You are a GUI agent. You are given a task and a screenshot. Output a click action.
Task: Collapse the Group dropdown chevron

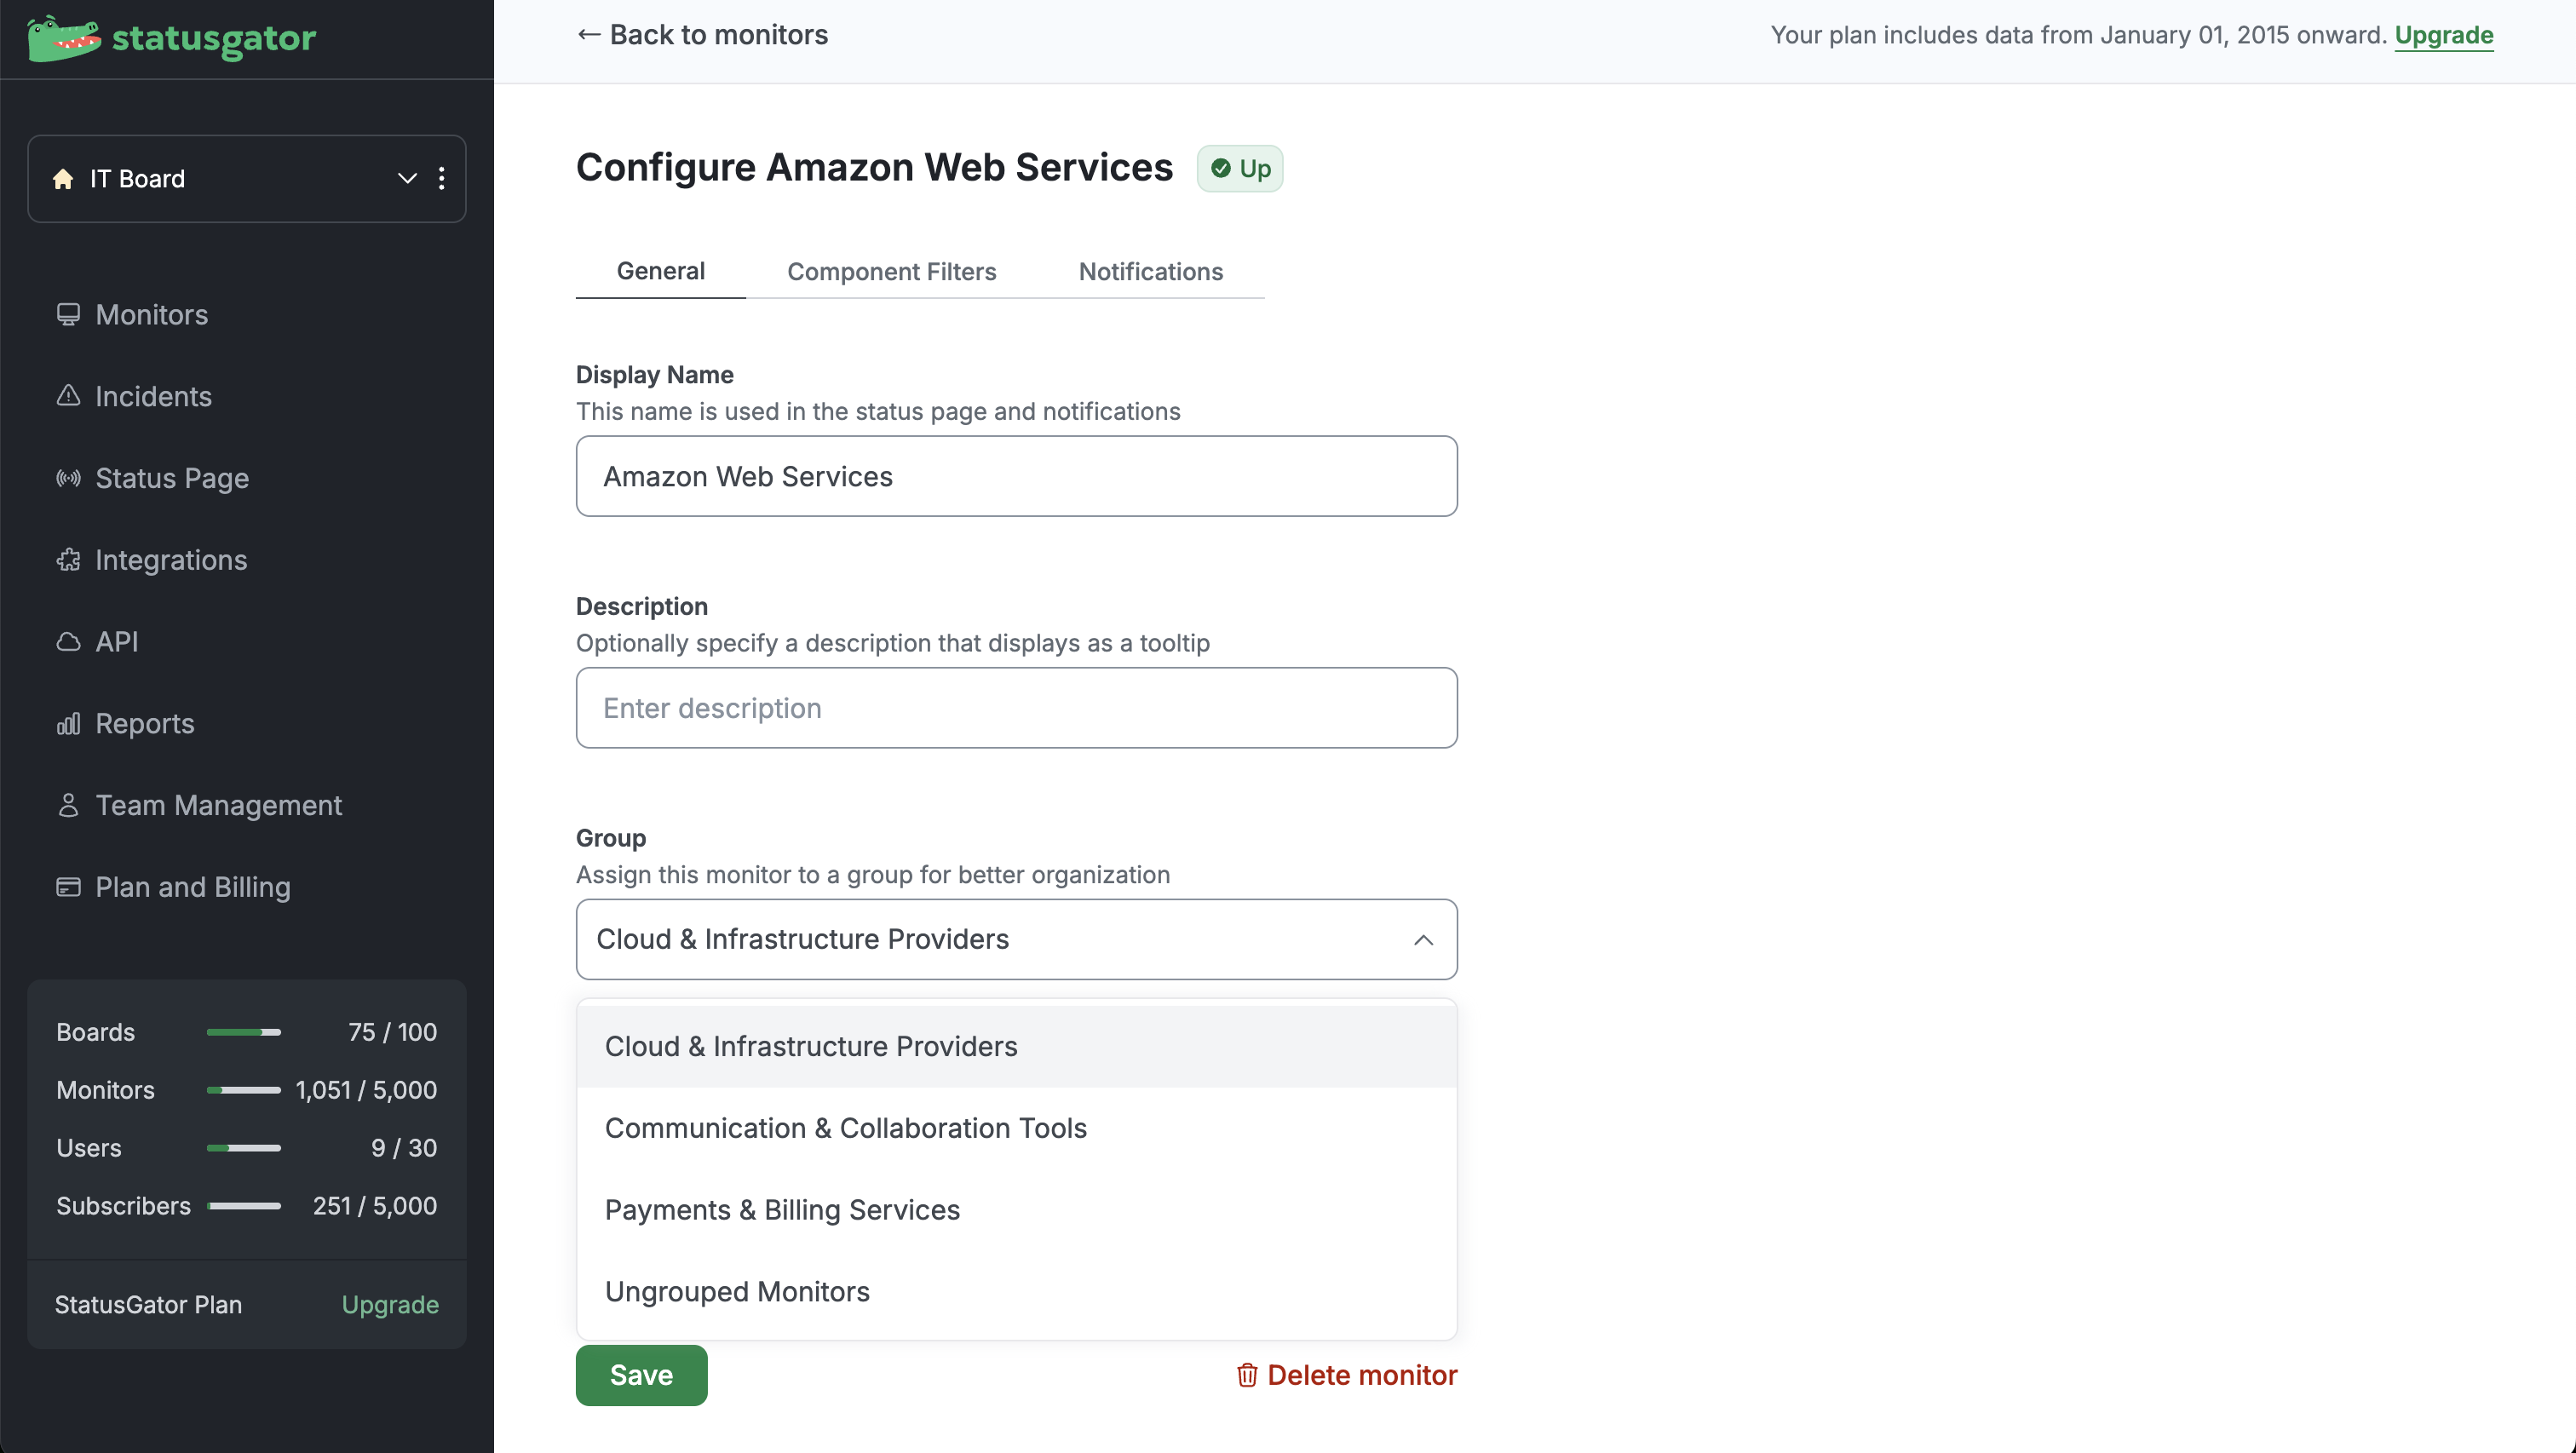click(x=1423, y=940)
